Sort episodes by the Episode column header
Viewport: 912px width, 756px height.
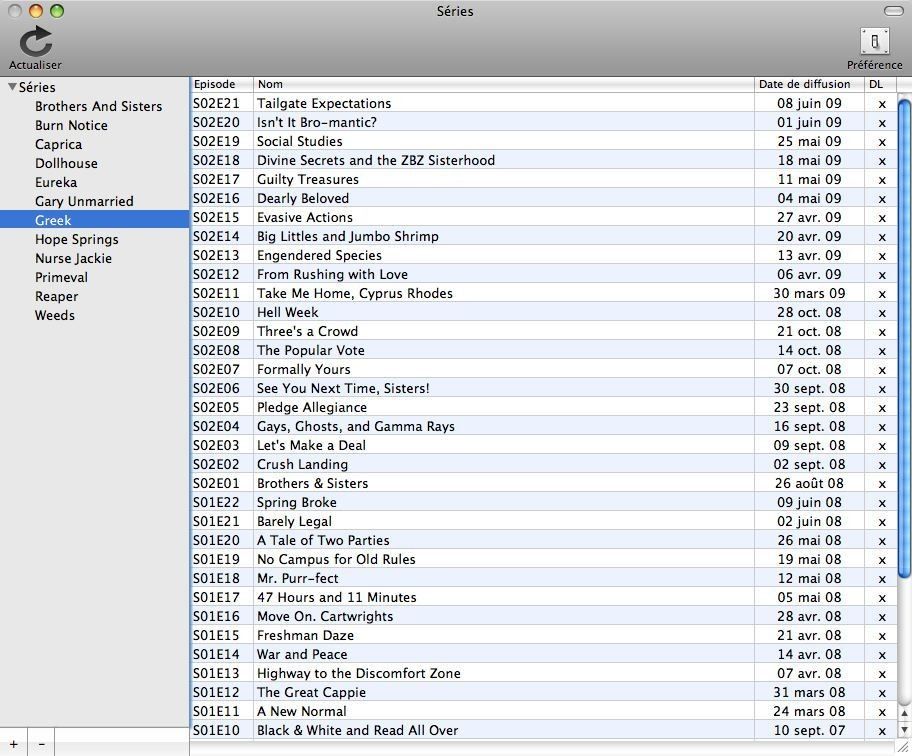220,84
